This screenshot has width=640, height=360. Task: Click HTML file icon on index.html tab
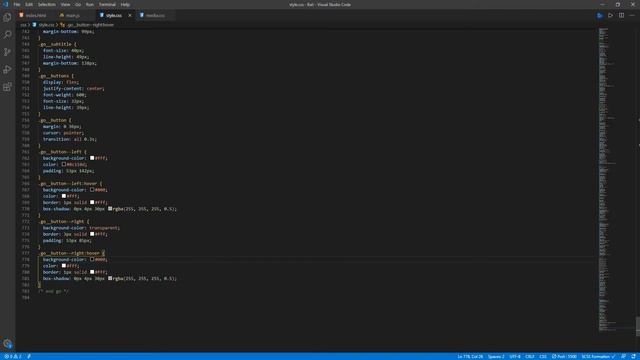click(21, 15)
